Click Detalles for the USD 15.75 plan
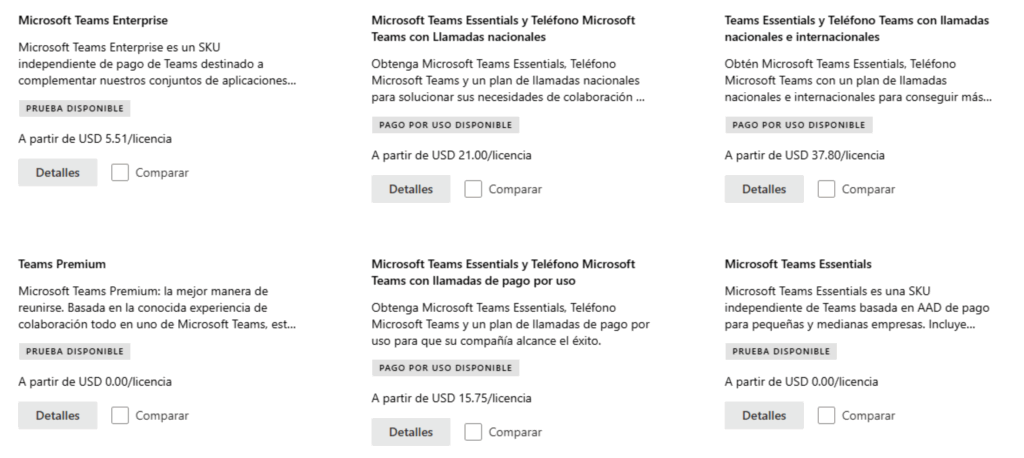 click(410, 432)
